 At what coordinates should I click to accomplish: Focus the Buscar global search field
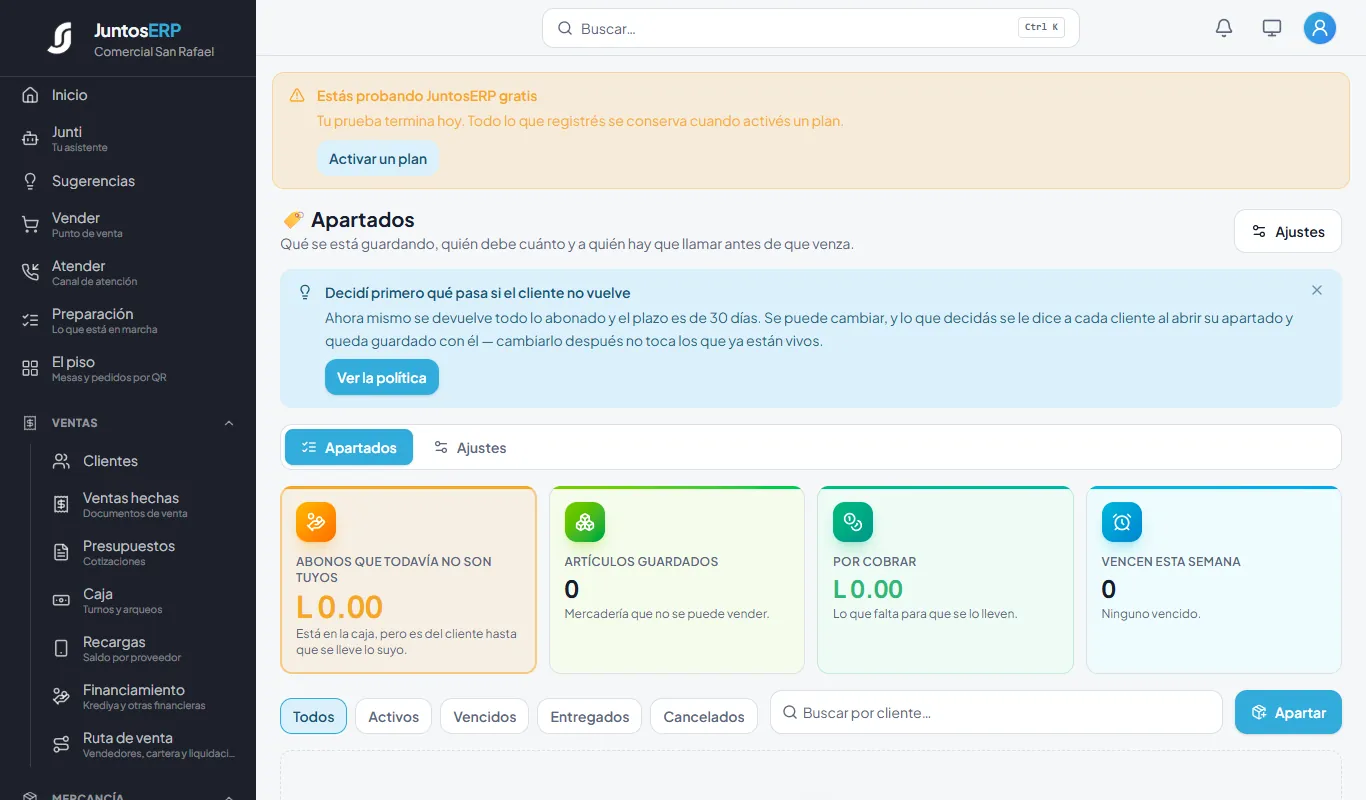(811, 28)
